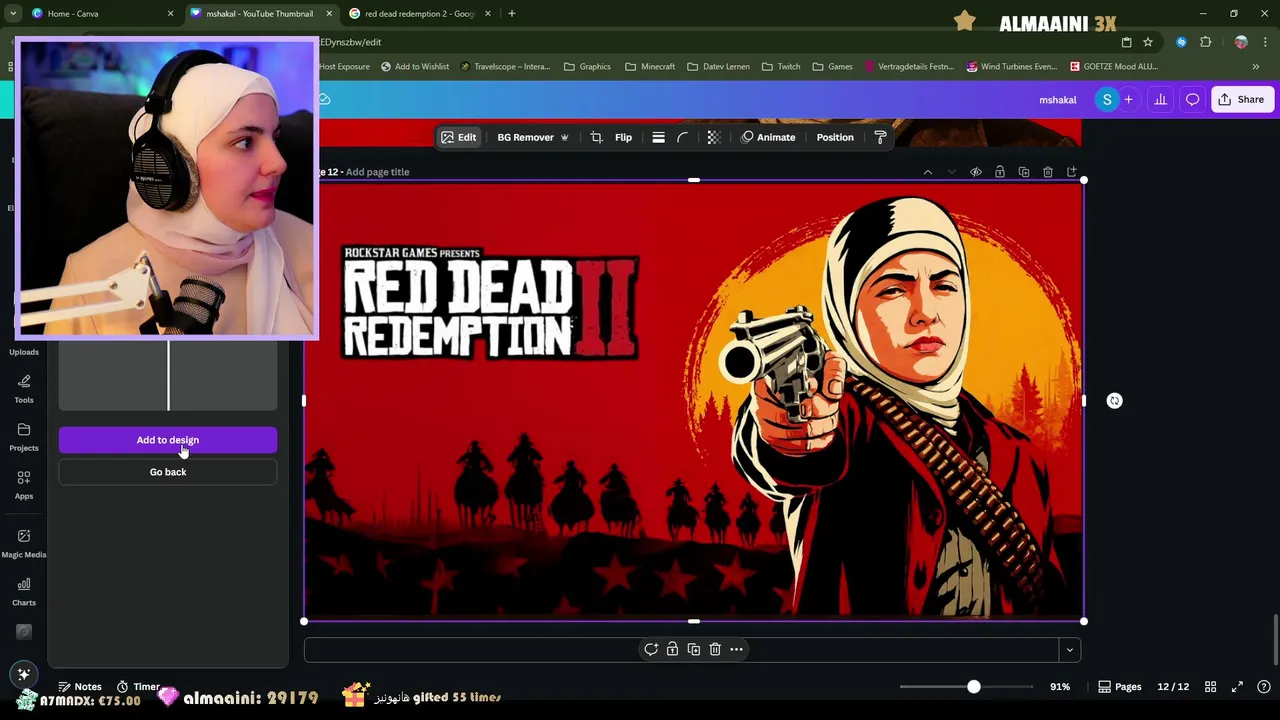Open Chrome three-dot menu

[x=1266, y=42]
